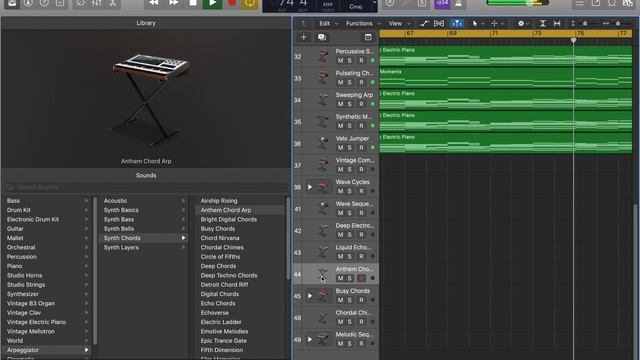Expand the Wave Cycles track stack
This screenshot has height=360, width=640.
pos(310,187)
